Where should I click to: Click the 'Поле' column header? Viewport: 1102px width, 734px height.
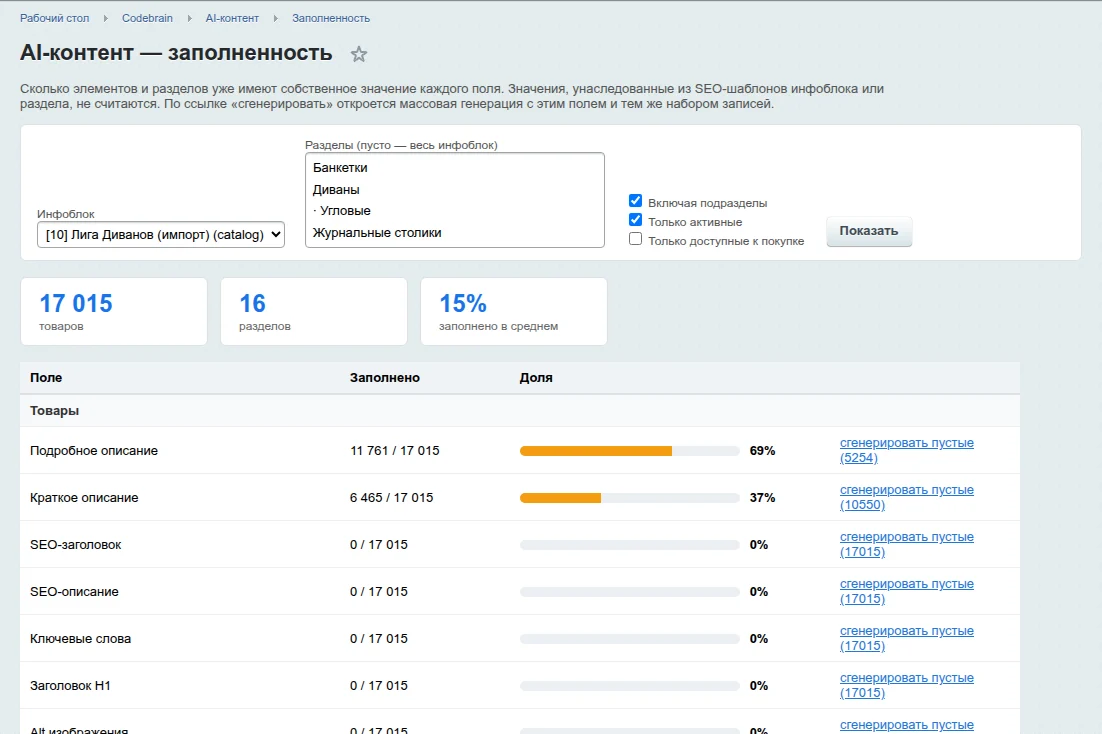click(x=46, y=378)
